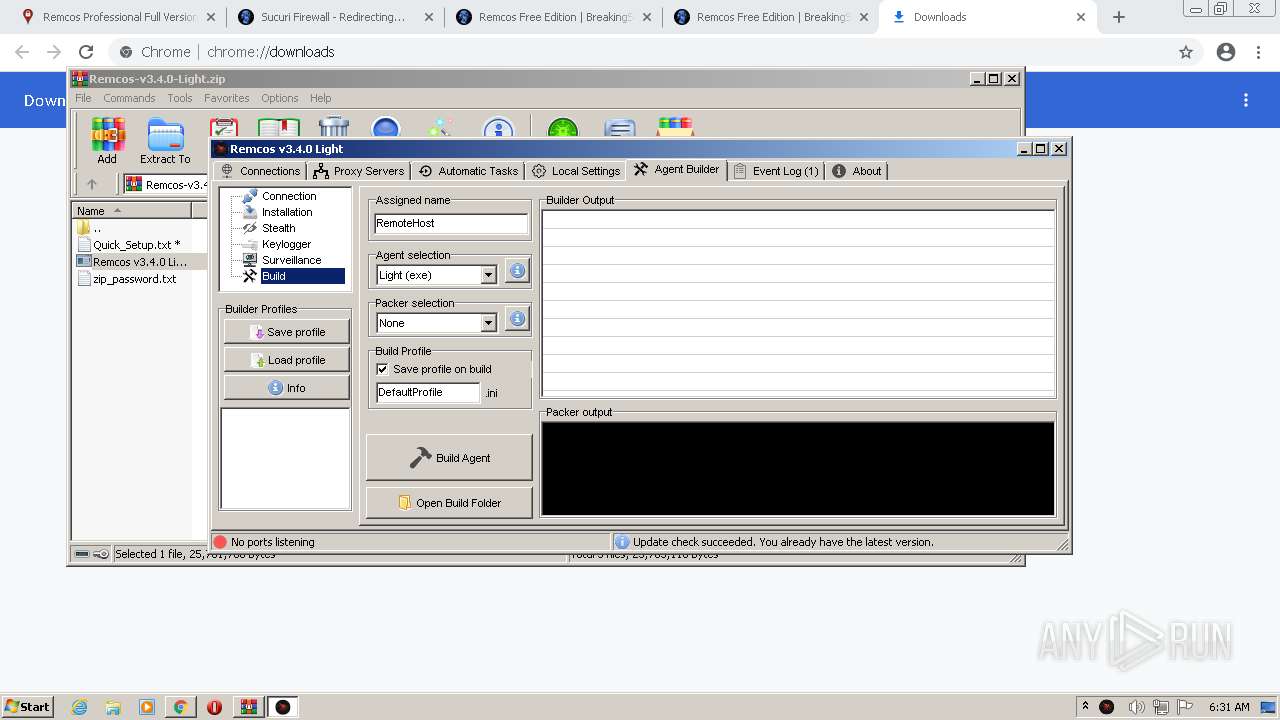Switch to the Connections tab

pyautogui.click(x=260, y=171)
